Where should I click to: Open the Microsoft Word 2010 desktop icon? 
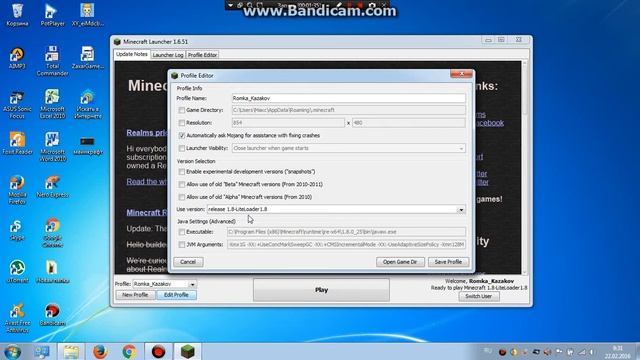pos(52,147)
